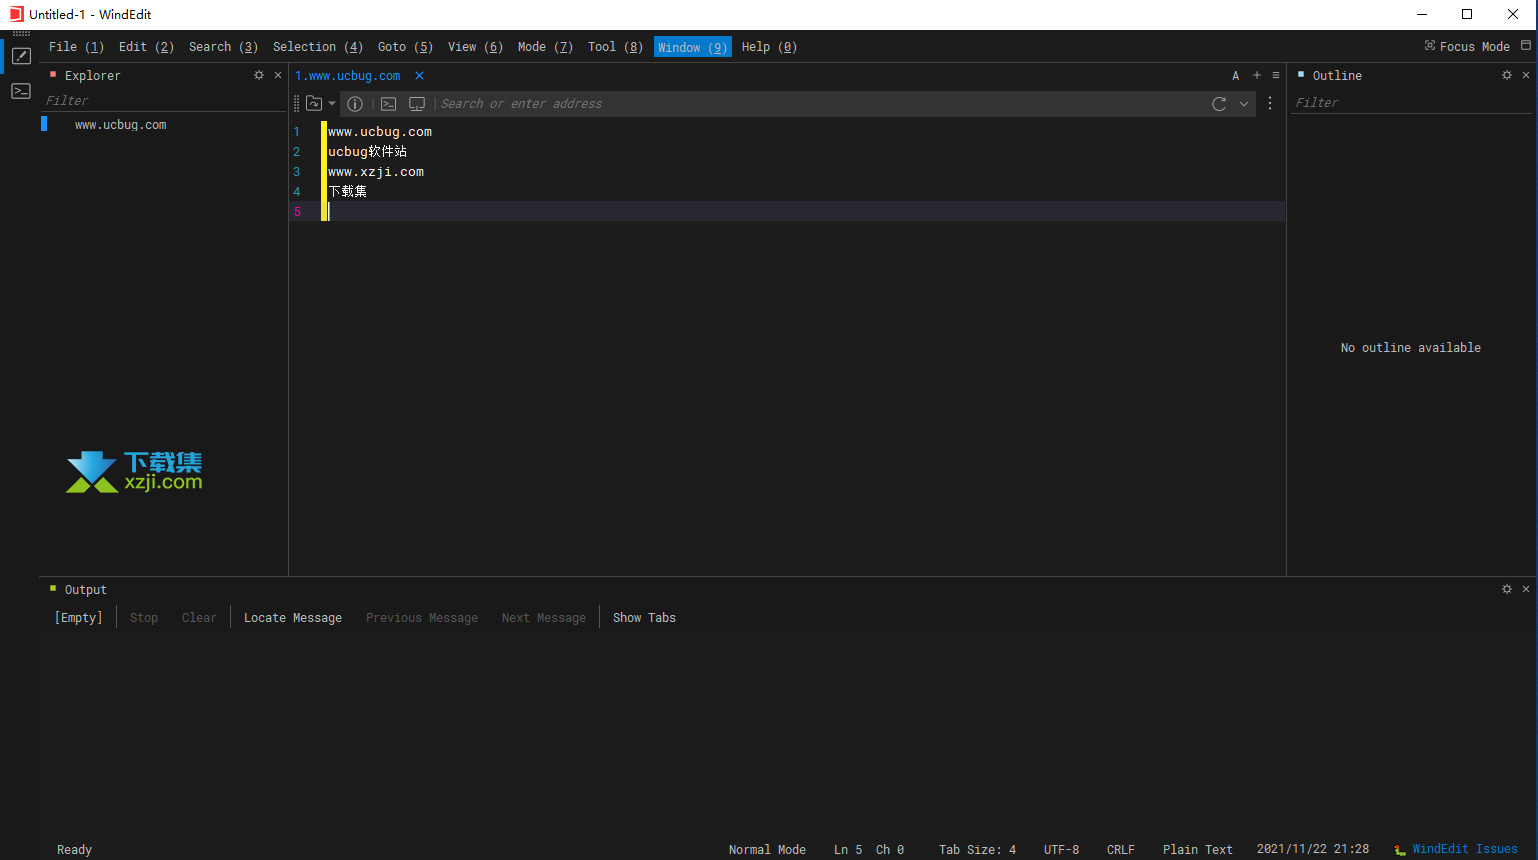The image size is (1538, 860).
Task: Change Plain Text language in status bar
Action: 1197,850
